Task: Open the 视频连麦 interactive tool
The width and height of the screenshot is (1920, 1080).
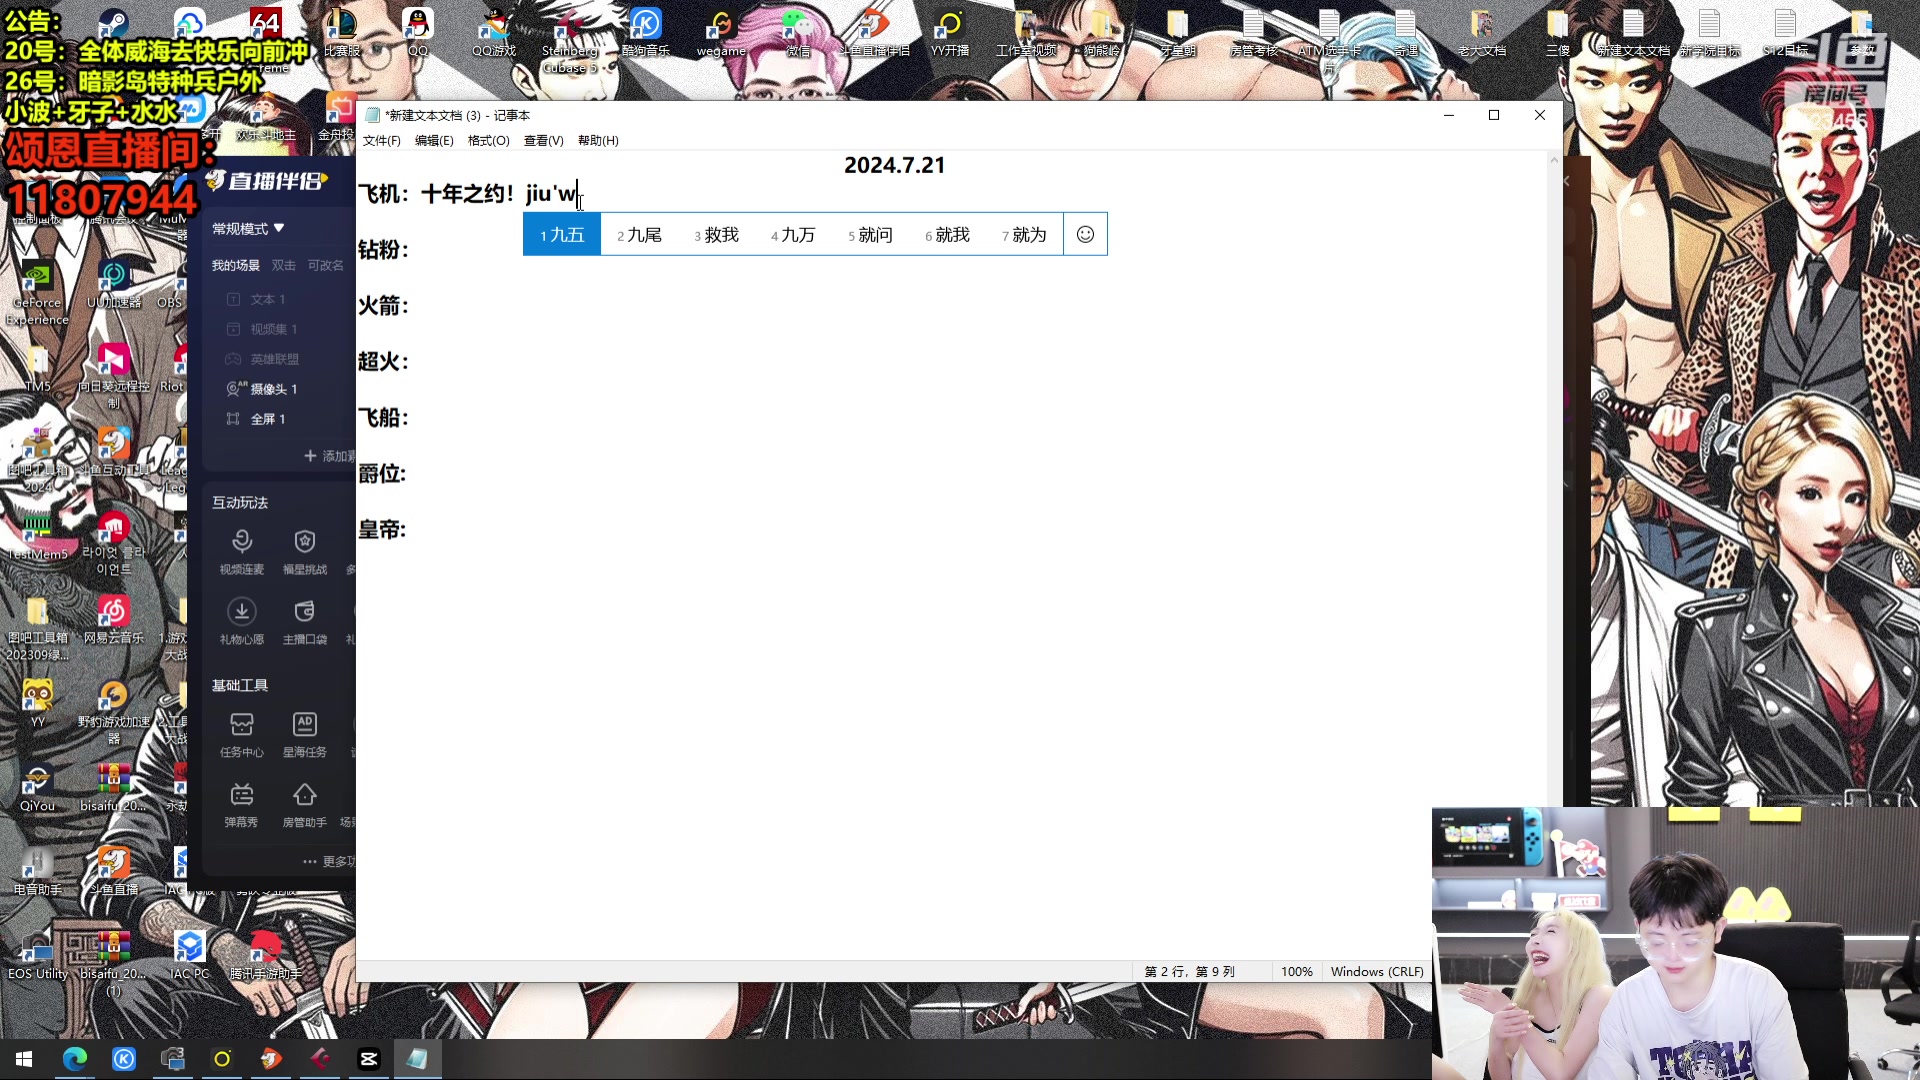Action: click(x=242, y=543)
